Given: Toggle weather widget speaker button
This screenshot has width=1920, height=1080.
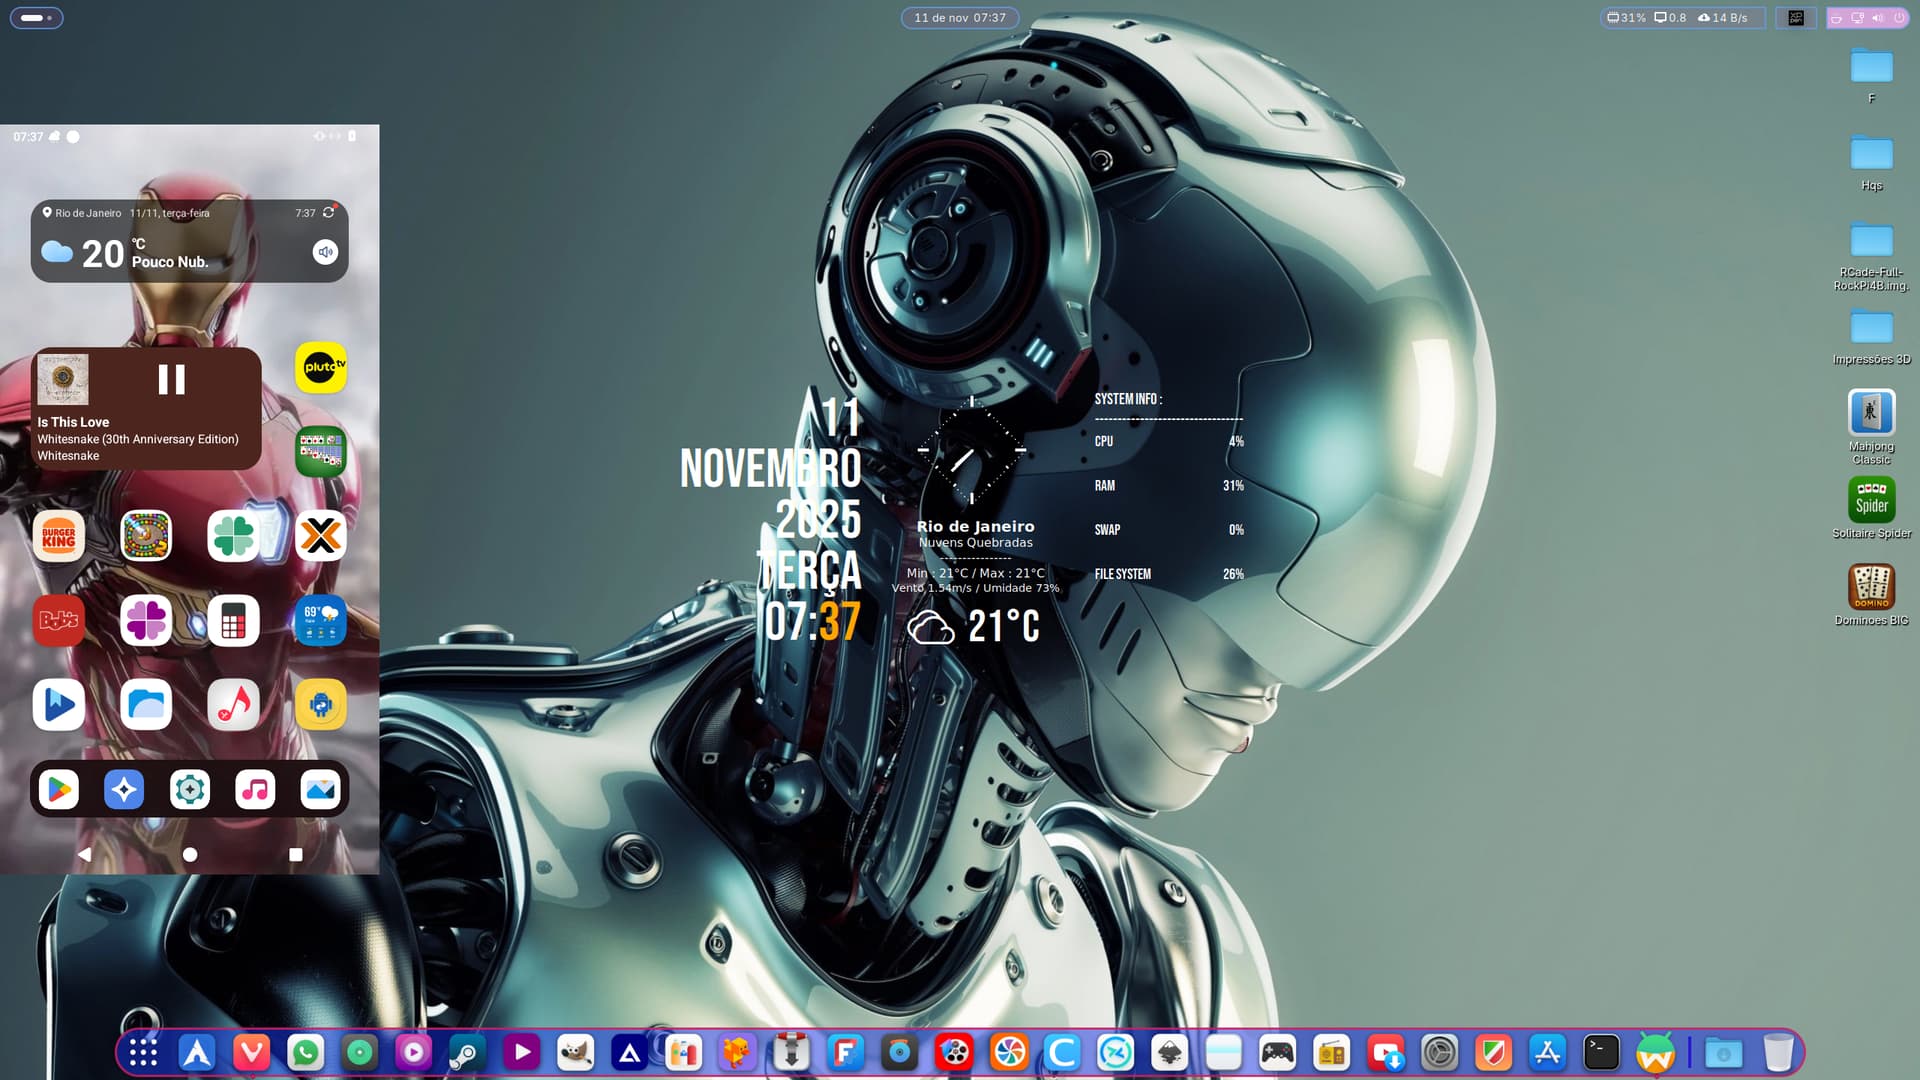Looking at the screenshot, I should click(325, 252).
